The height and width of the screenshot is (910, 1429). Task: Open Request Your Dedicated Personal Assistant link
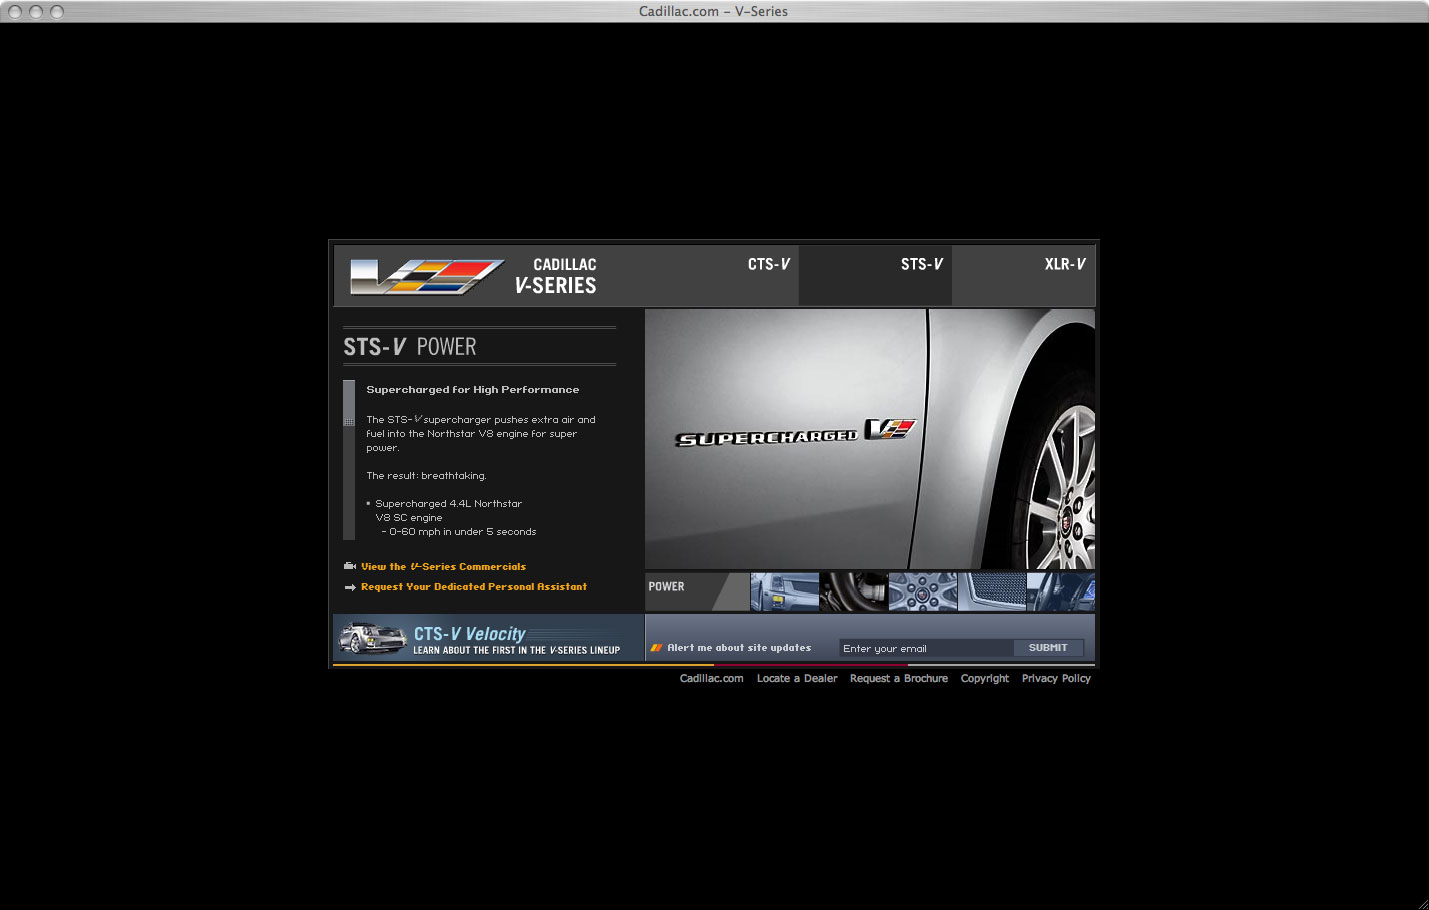pyautogui.click(x=474, y=587)
